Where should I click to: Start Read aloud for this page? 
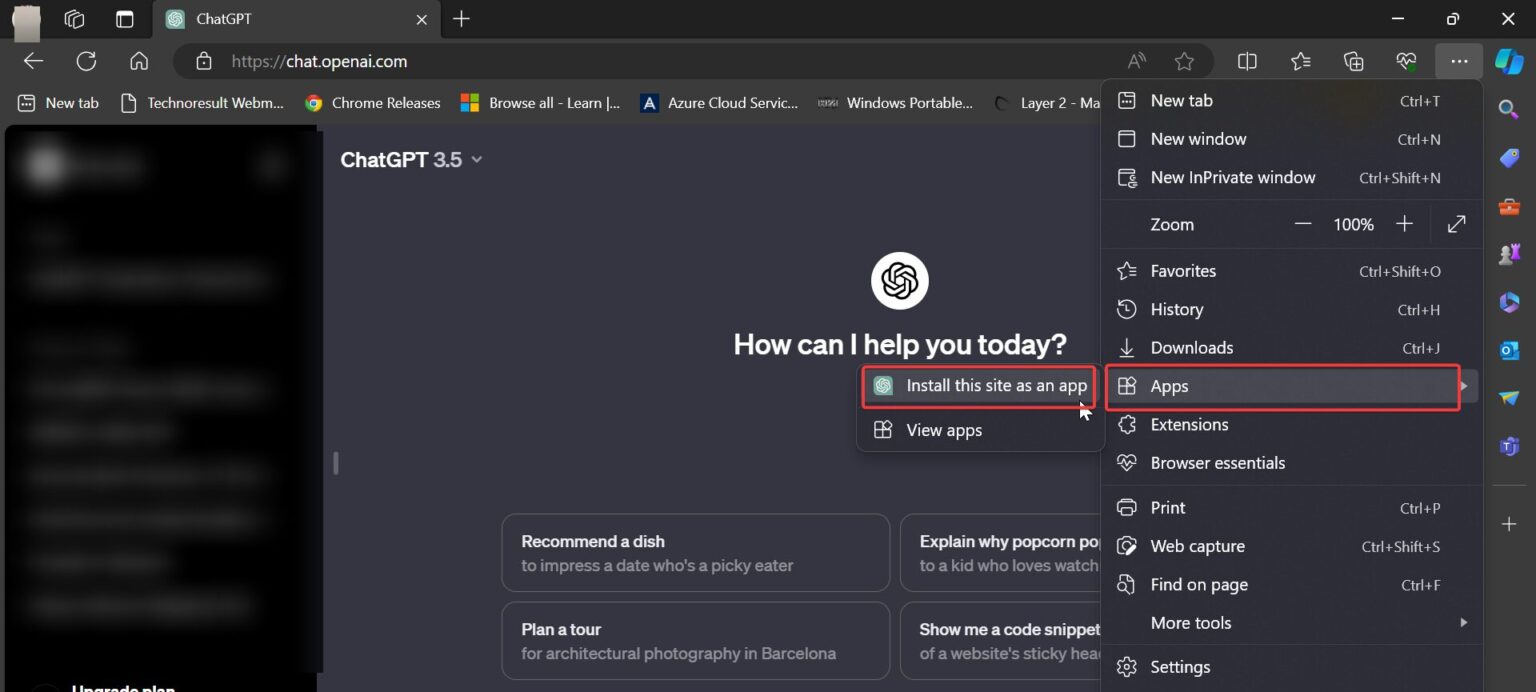[1136, 61]
